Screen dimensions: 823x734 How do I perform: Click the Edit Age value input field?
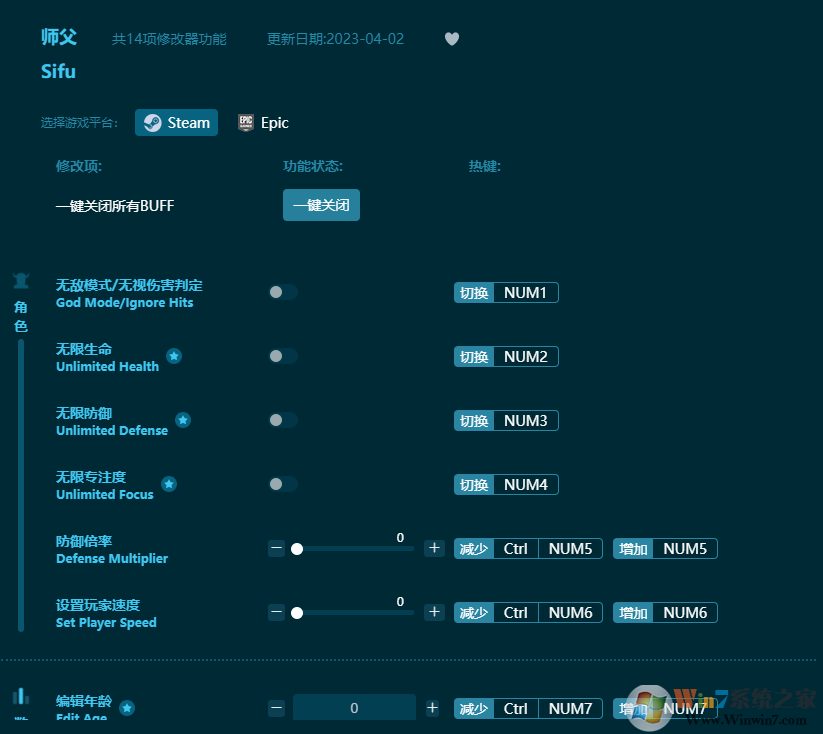[x=354, y=708]
